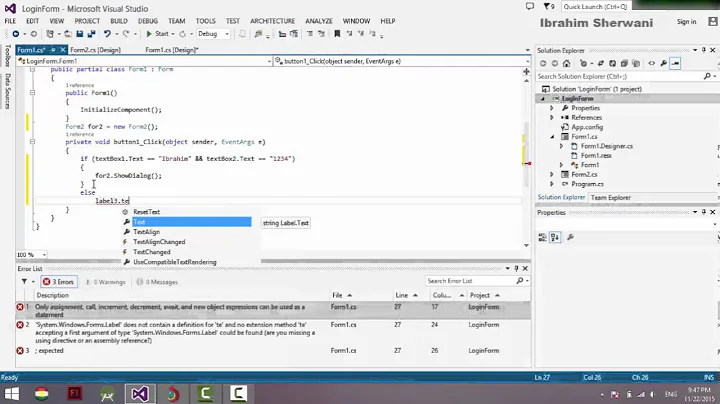Click Alphabetical sort icon in Properties panel
Image resolution: width=720 pixels, height=404 pixels.
click(x=555, y=237)
